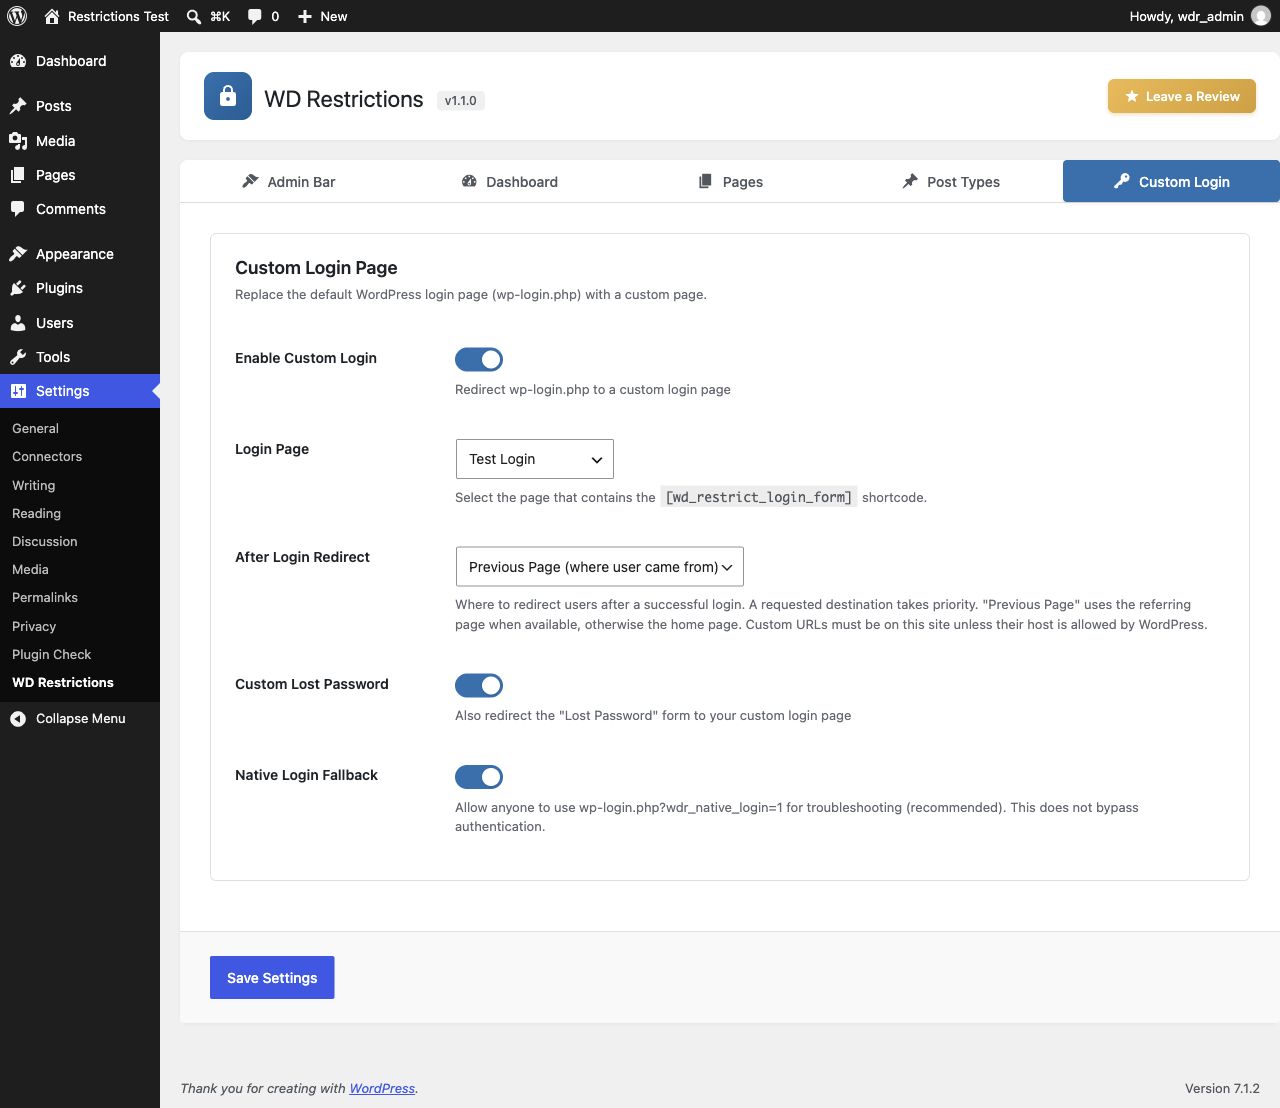1280x1108 pixels.
Task: Click the Dashboard gauge icon in sidebar
Action: point(18,61)
